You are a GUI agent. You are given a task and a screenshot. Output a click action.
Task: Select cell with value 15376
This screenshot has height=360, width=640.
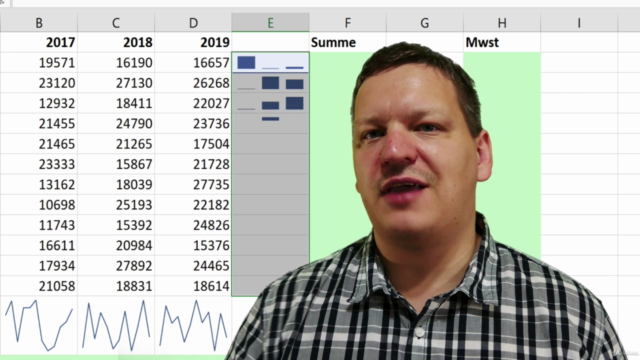pyautogui.click(x=193, y=245)
